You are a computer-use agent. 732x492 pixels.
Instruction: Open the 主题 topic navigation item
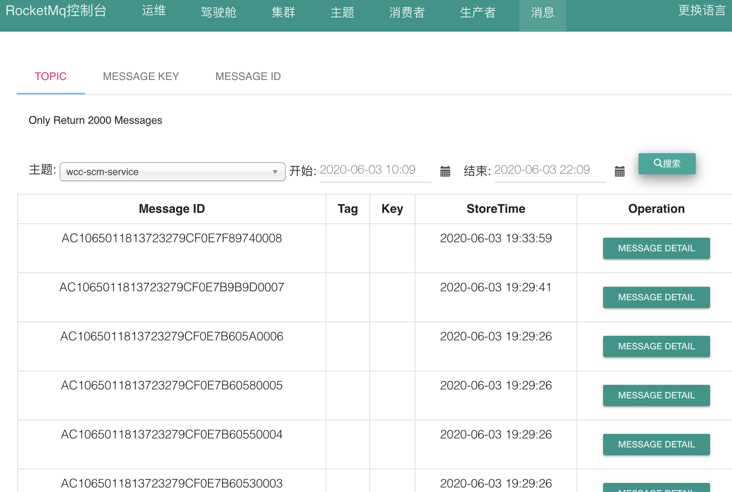pyautogui.click(x=342, y=12)
